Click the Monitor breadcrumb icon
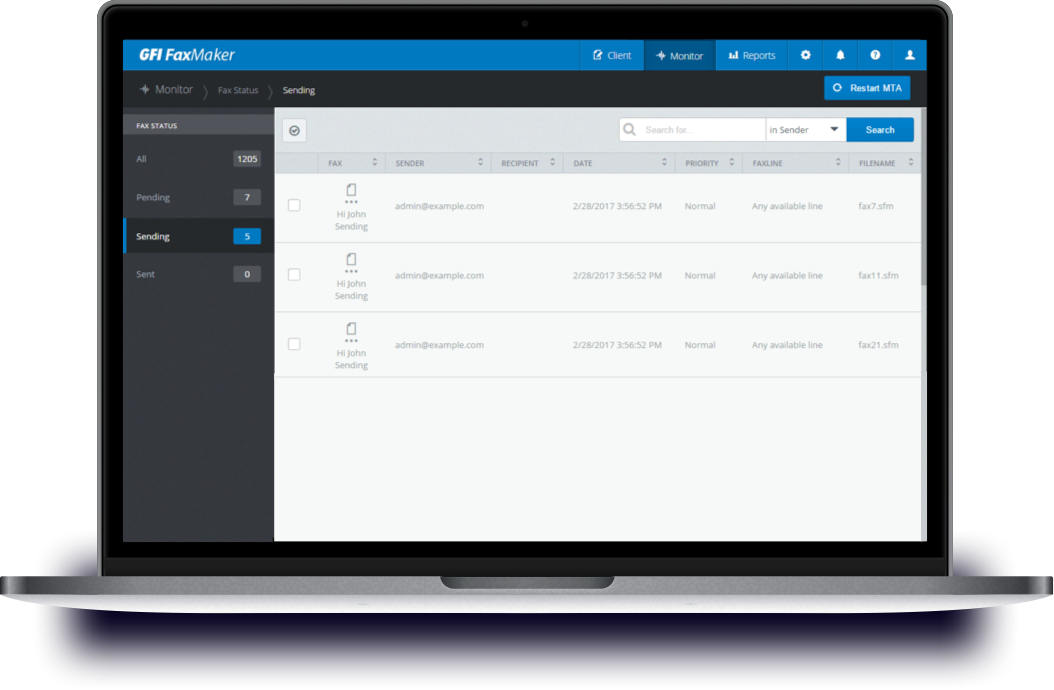This screenshot has width=1054, height=690. (x=145, y=89)
